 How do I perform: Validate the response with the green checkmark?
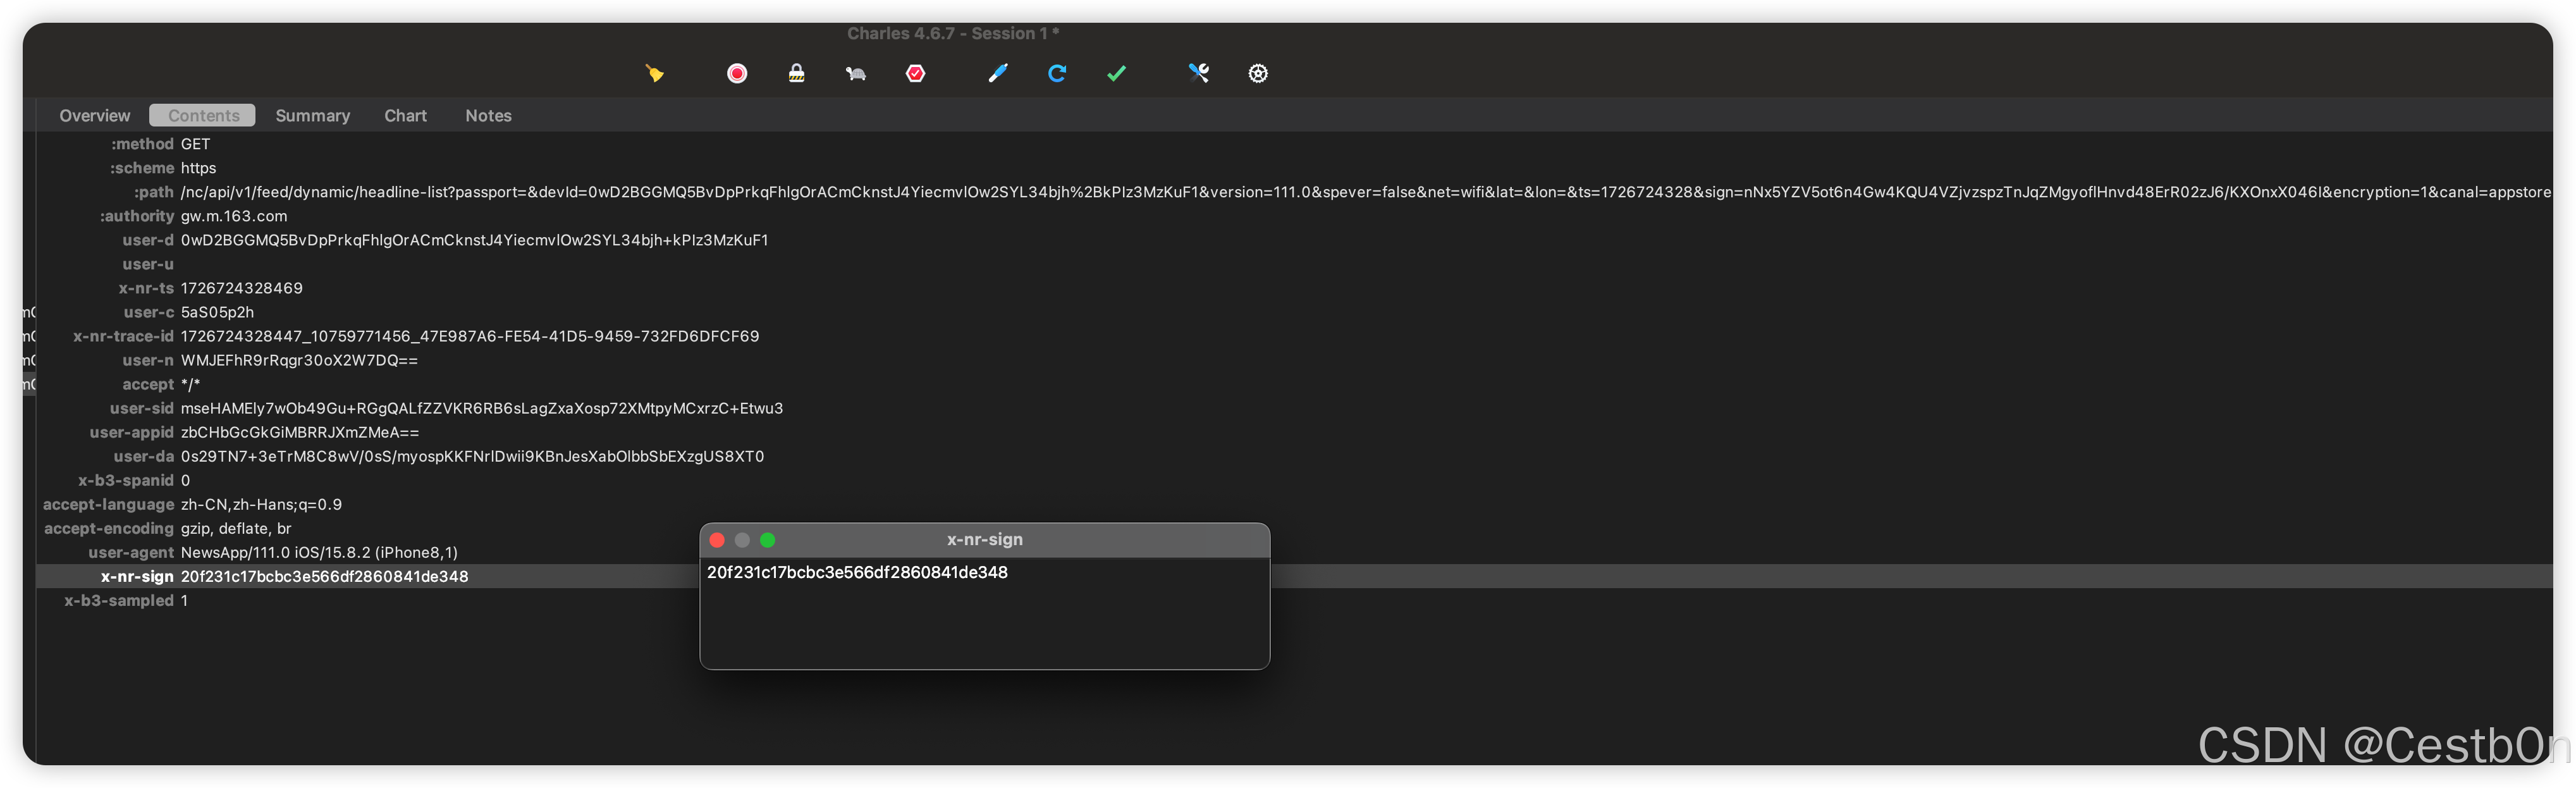click(x=1116, y=73)
